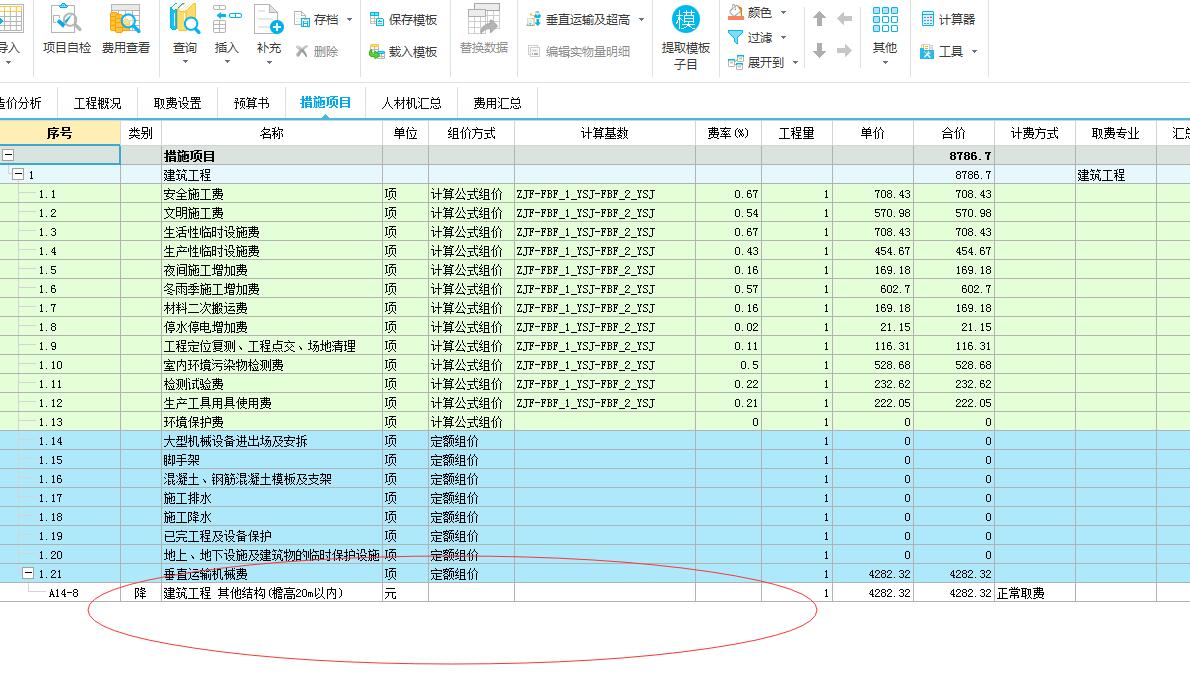The height and width of the screenshot is (681, 1190).
Task: Click 编辑实物量明细 button
Action: pyautogui.click(x=578, y=52)
